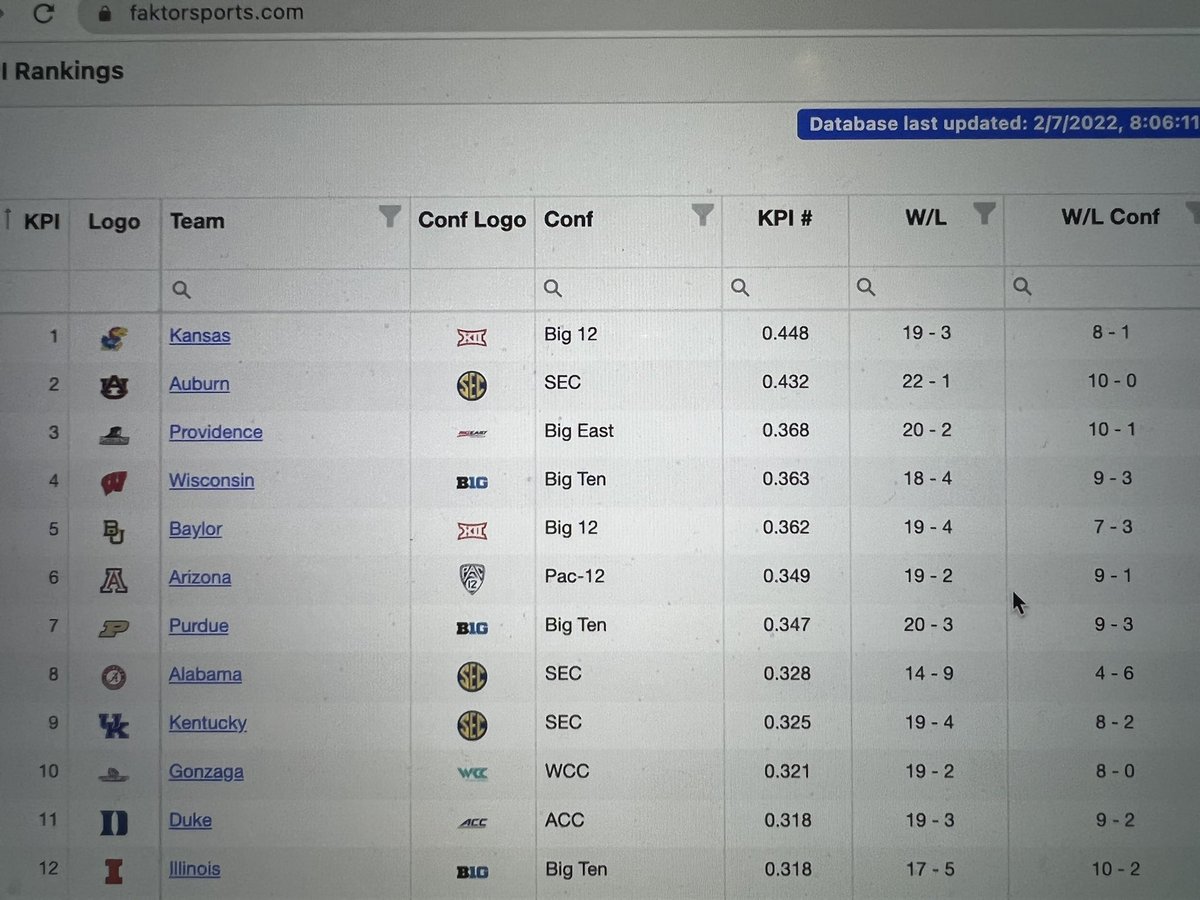Open the Team column filter funnel

(x=390, y=216)
